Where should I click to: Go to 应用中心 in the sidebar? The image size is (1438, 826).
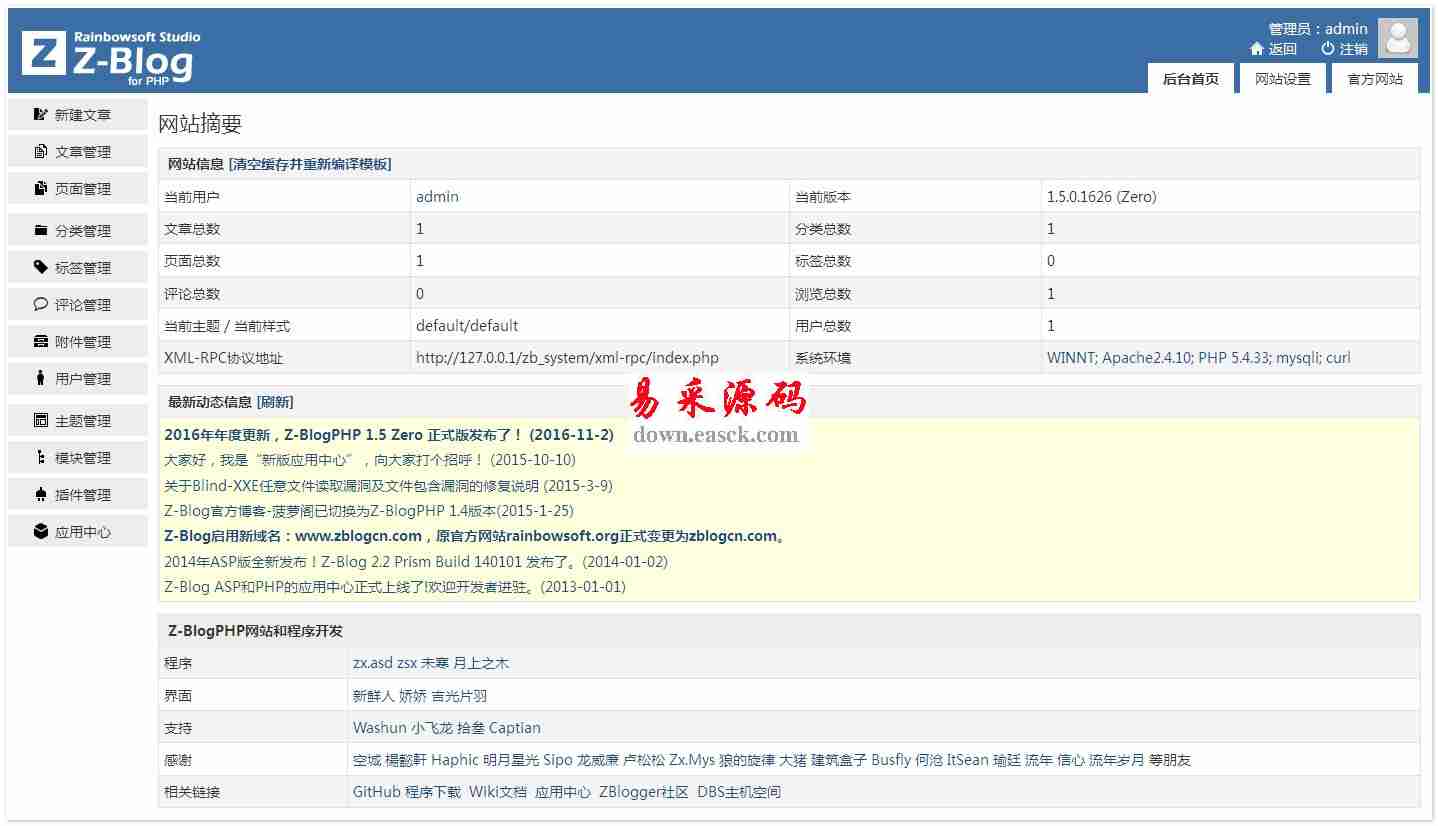click(x=77, y=532)
